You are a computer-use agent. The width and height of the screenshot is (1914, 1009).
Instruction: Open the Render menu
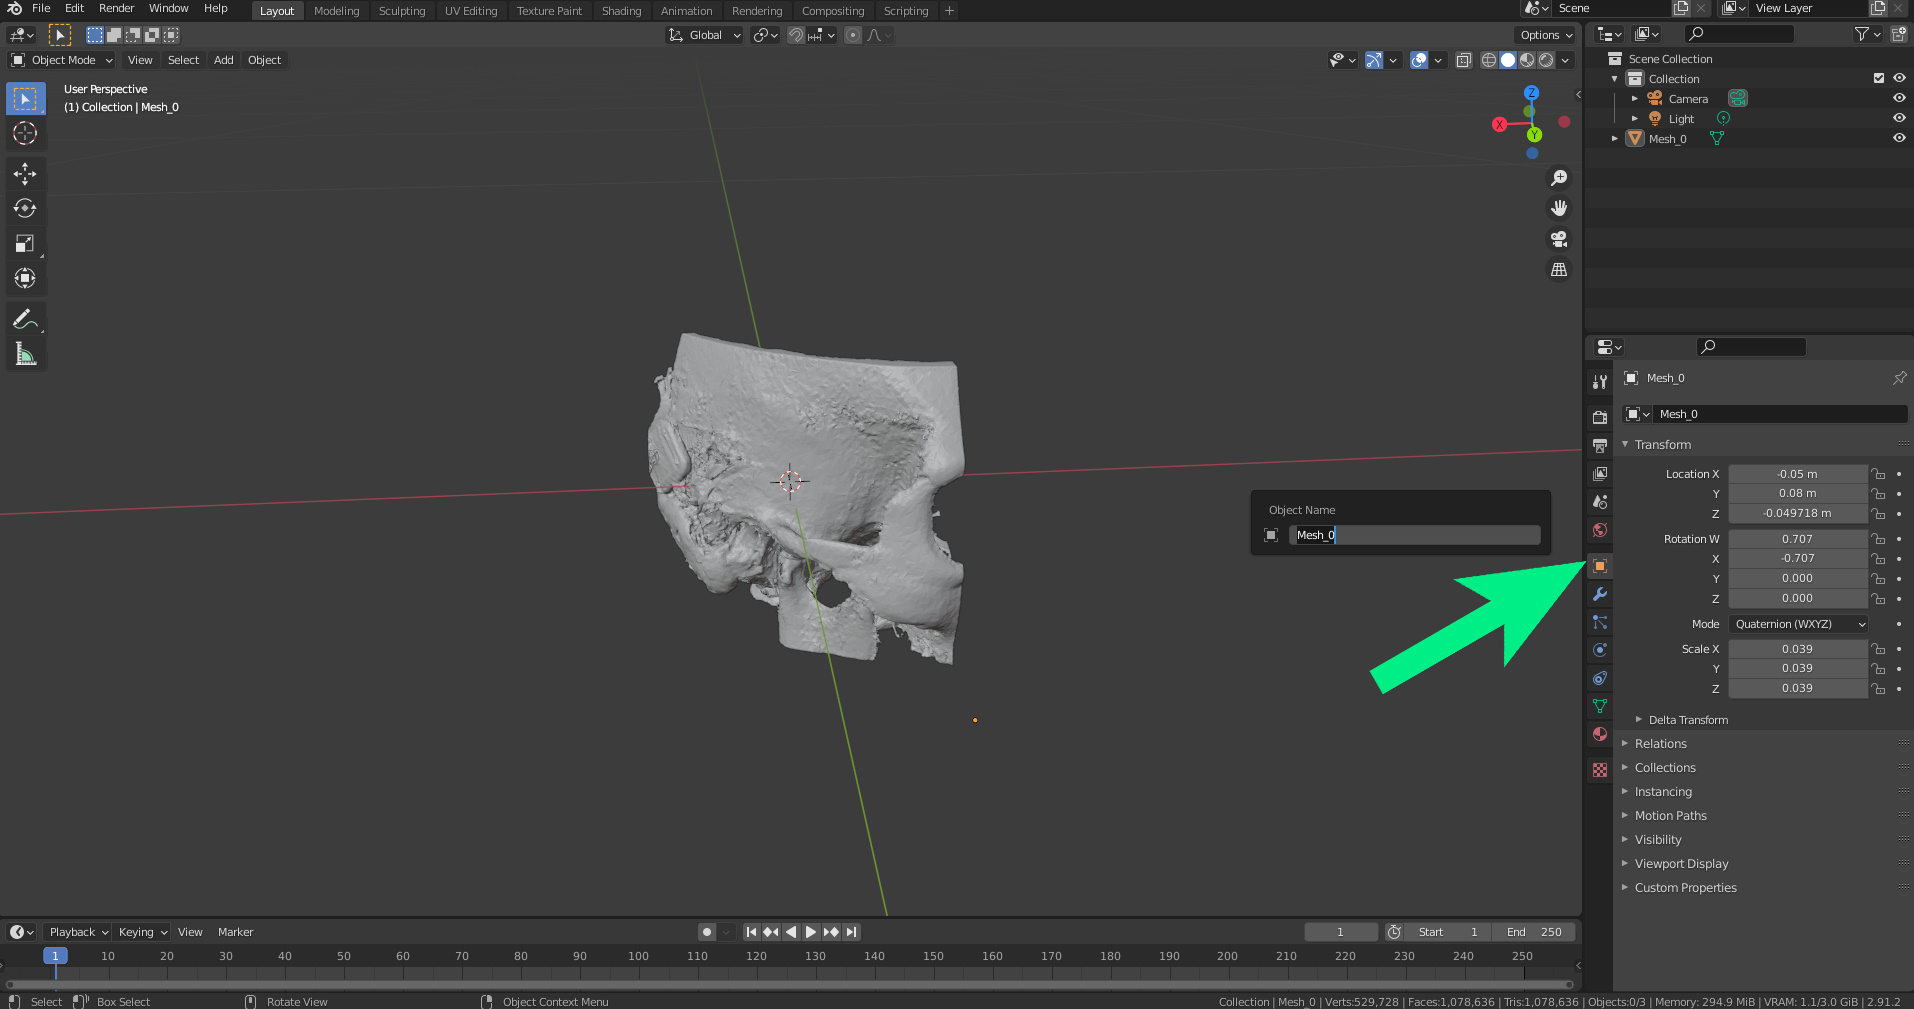pos(116,8)
